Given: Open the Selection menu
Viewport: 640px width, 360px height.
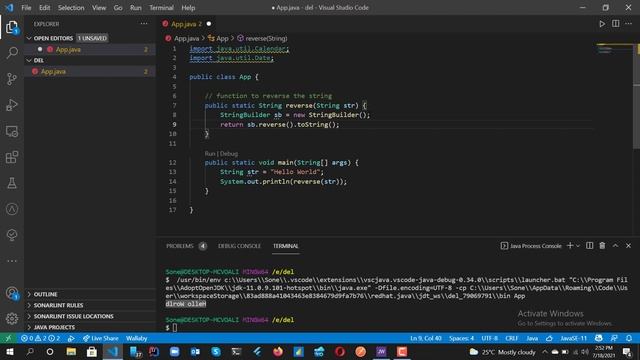Looking at the screenshot, I should pyautogui.click(x=71, y=7).
